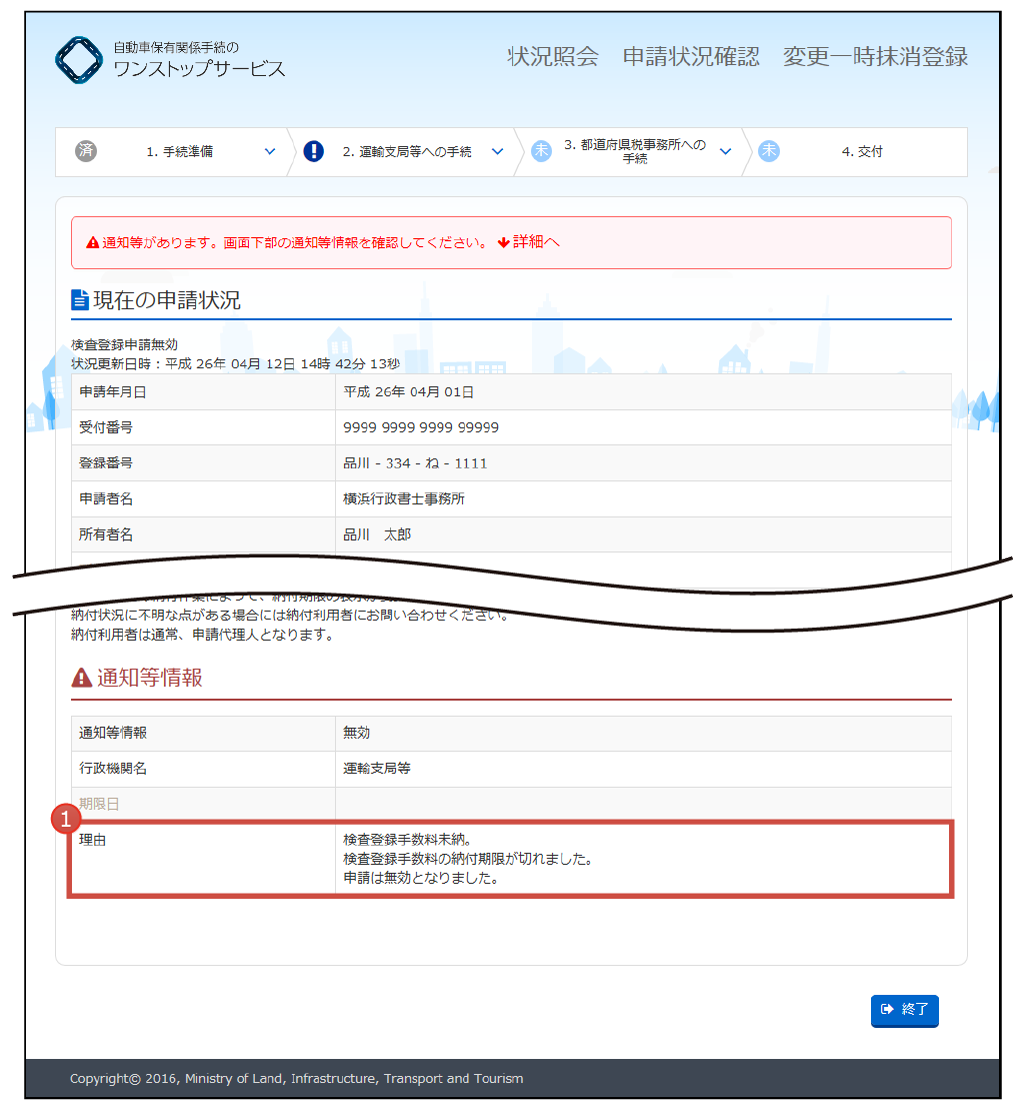Click the 受付番号 value 9999 9999 9999 99999
1024x1105 pixels.
click(421, 428)
